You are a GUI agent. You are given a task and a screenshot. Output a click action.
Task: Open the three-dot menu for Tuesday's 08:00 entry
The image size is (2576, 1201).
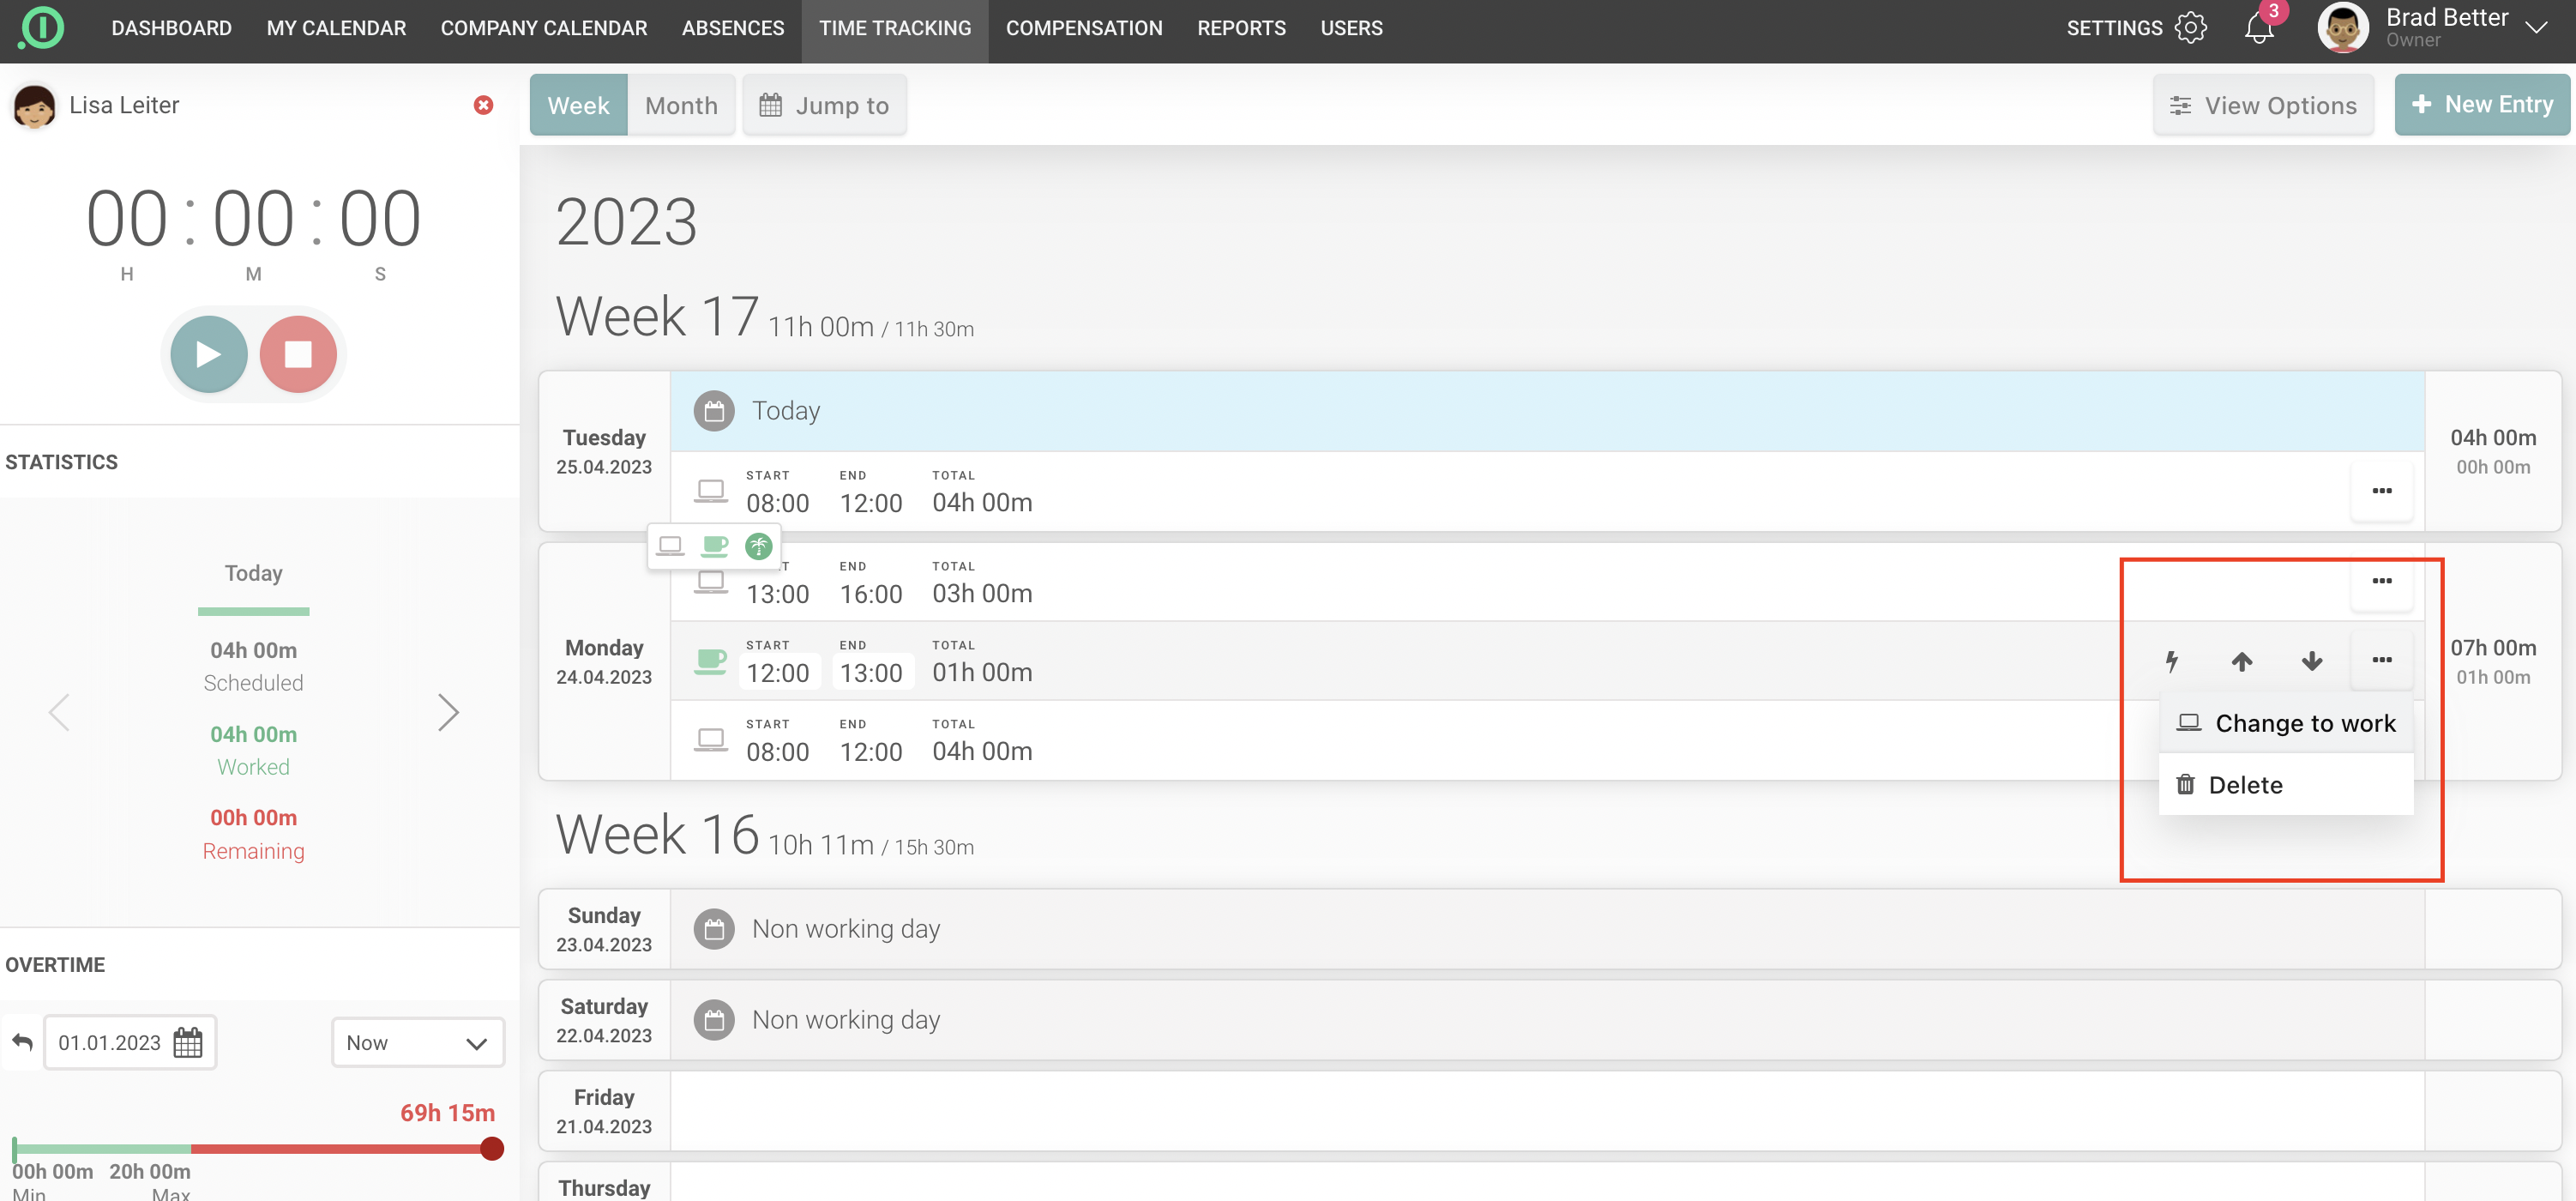(2381, 490)
